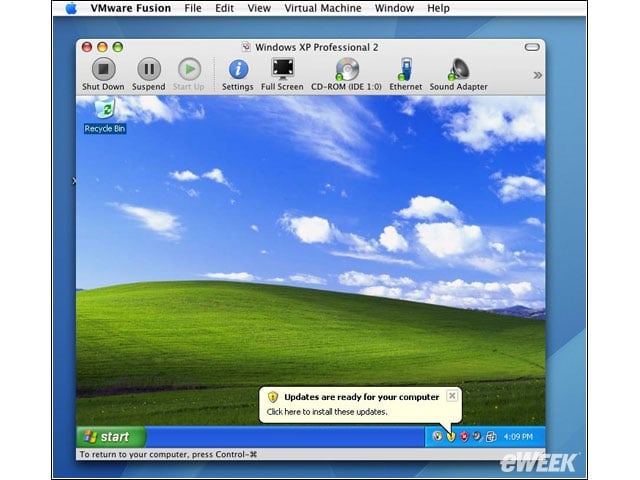Click the CD-ROM (IDE 1:0) device icon
The height and width of the screenshot is (480, 640).
point(346,74)
